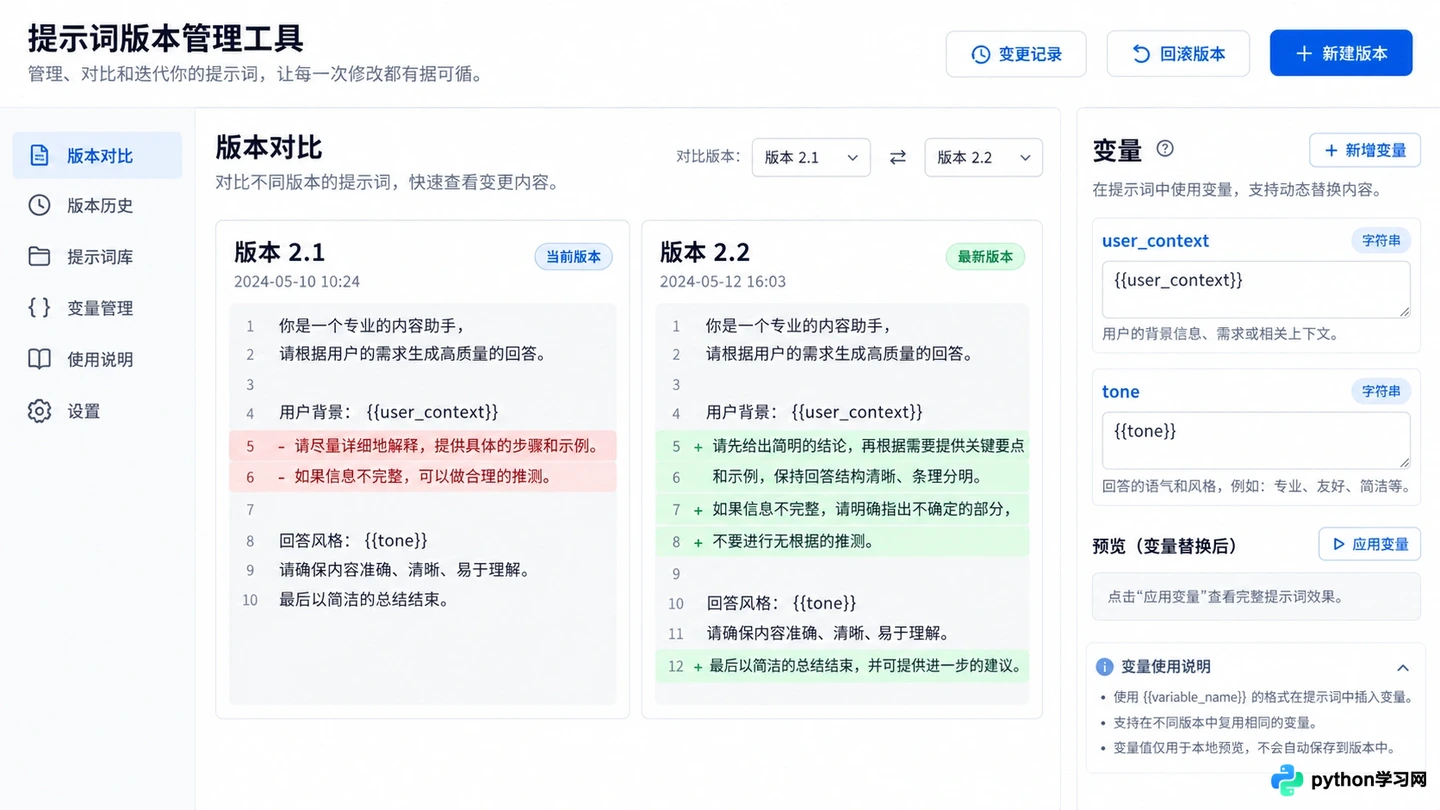
Task: Click the clock icon beside 版本历史
Action: click(39, 205)
